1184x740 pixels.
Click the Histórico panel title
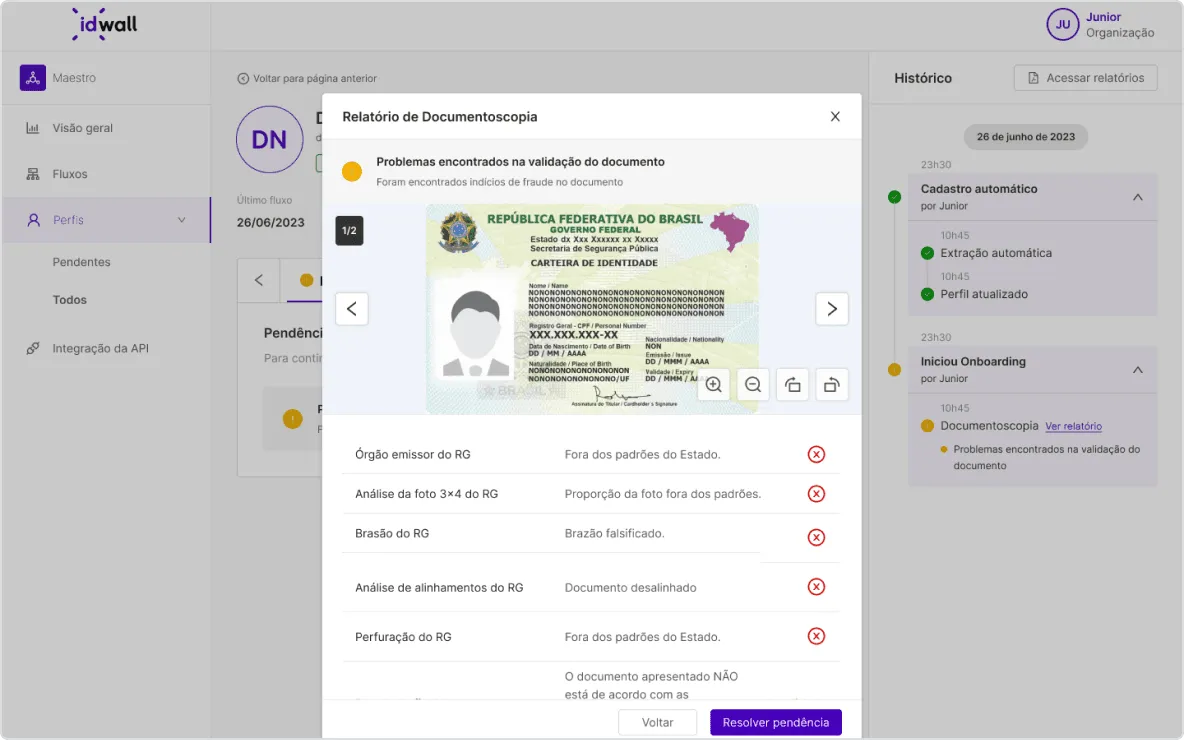923,78
